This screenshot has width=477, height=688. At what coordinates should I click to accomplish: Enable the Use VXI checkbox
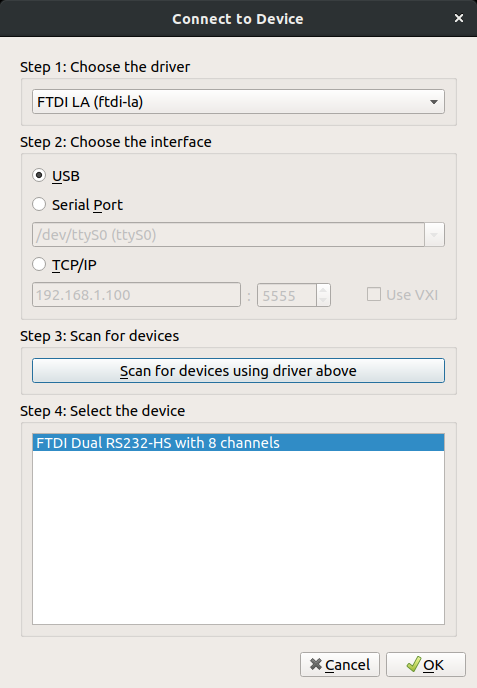[373, 294]
